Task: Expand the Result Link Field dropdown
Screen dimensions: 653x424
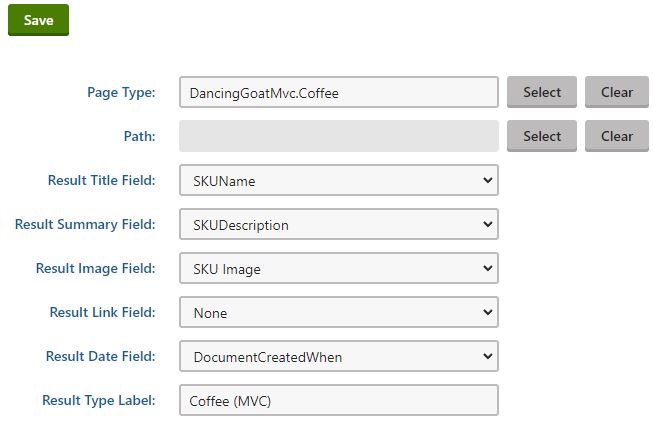Action: tap(338, 312)
